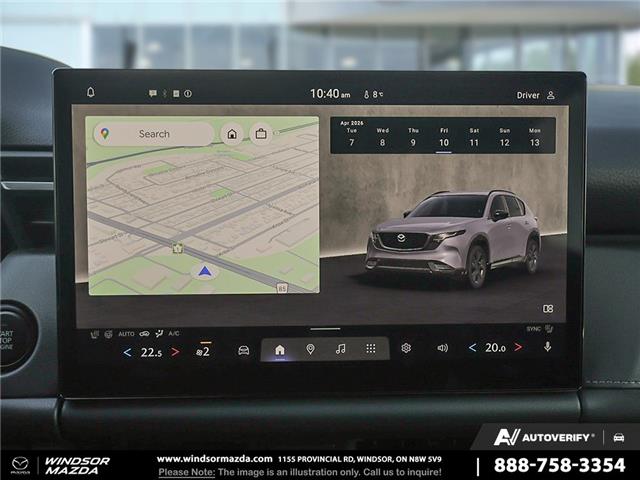The width and height of the screenshot is (640, 480).
Task: Toggle the heated steering wheel icon
Action: point(108,334)
